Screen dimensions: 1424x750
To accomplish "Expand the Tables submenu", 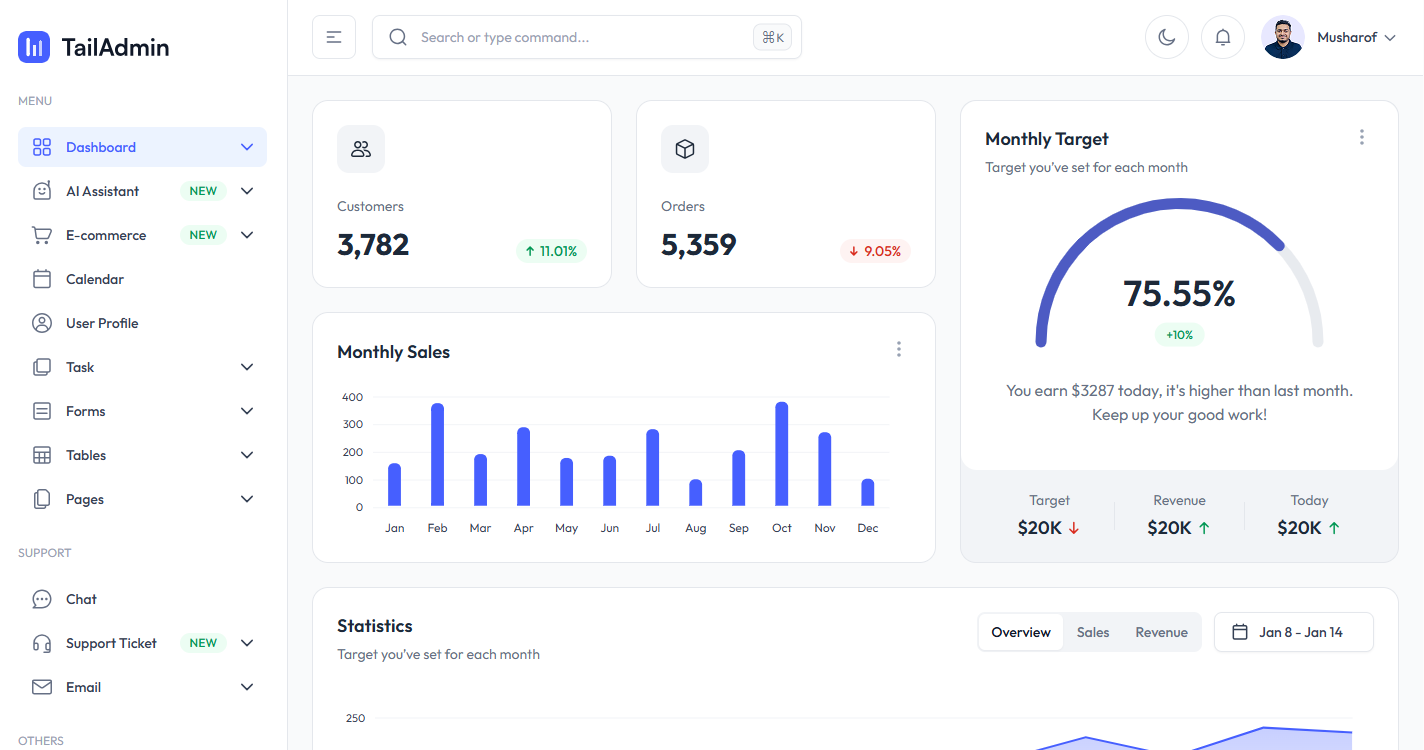I will (247, 455).
